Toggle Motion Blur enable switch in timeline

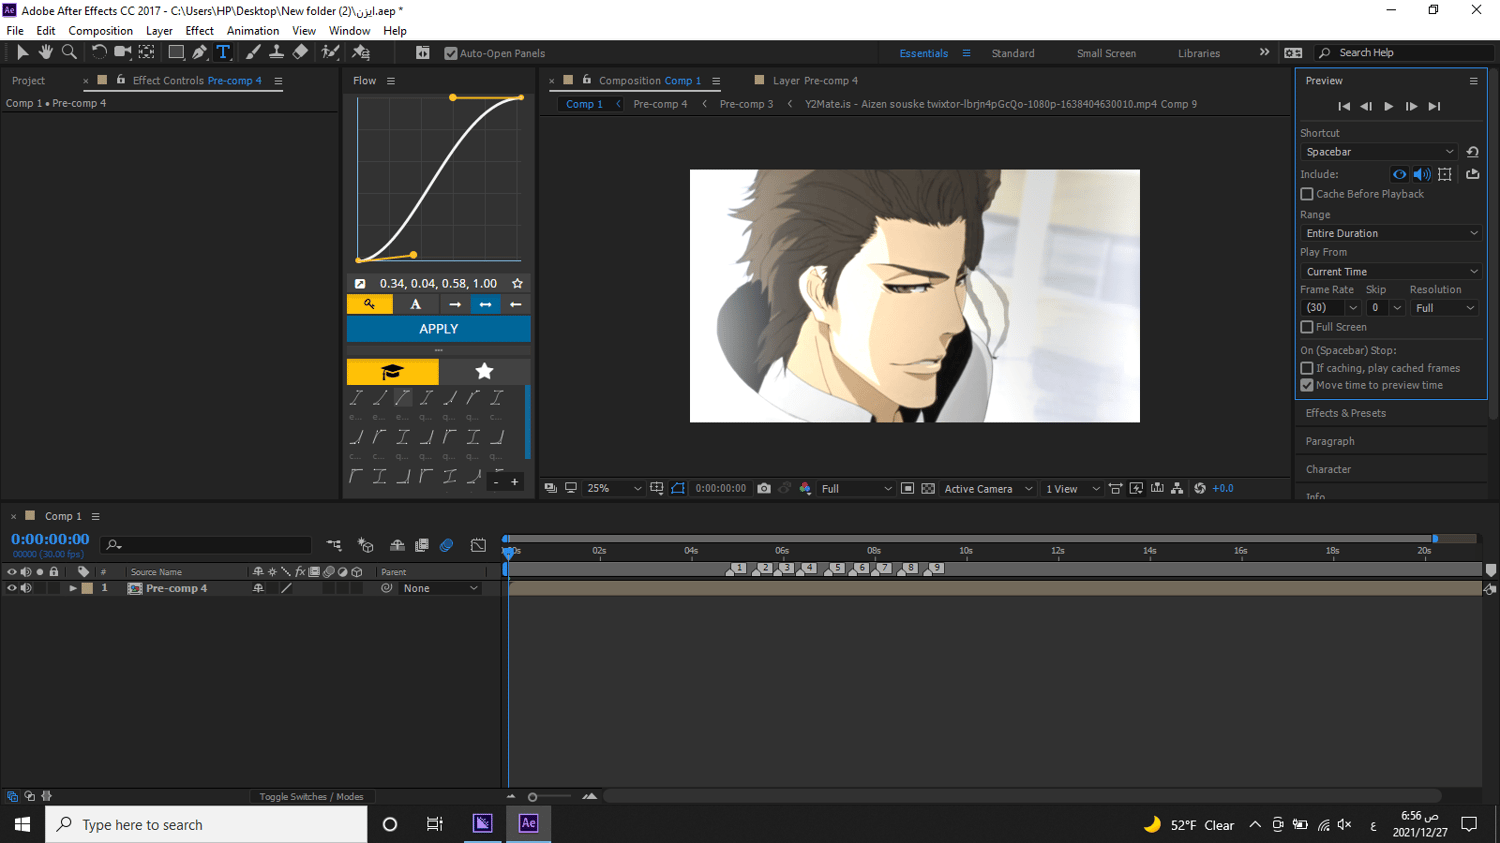pos(447,545)
